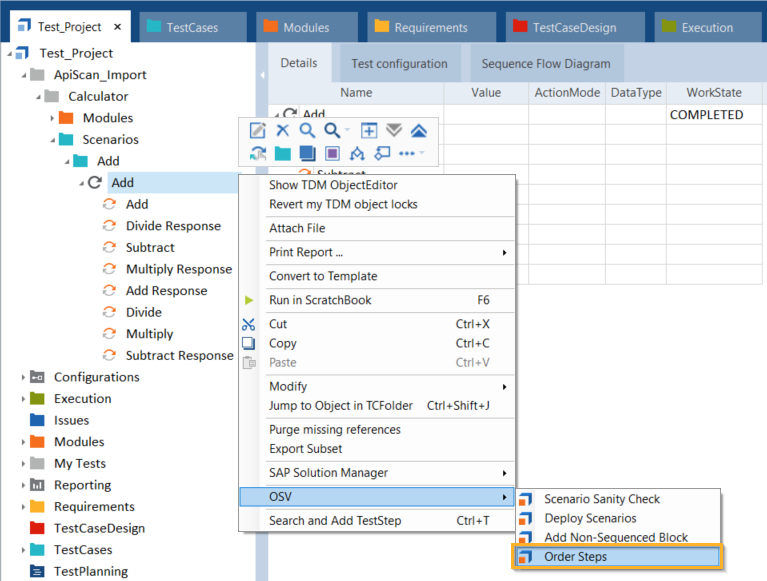Click the green Run in ScratchBook arrow icon
The image size is (767, 581).
[x=249, y=300]
